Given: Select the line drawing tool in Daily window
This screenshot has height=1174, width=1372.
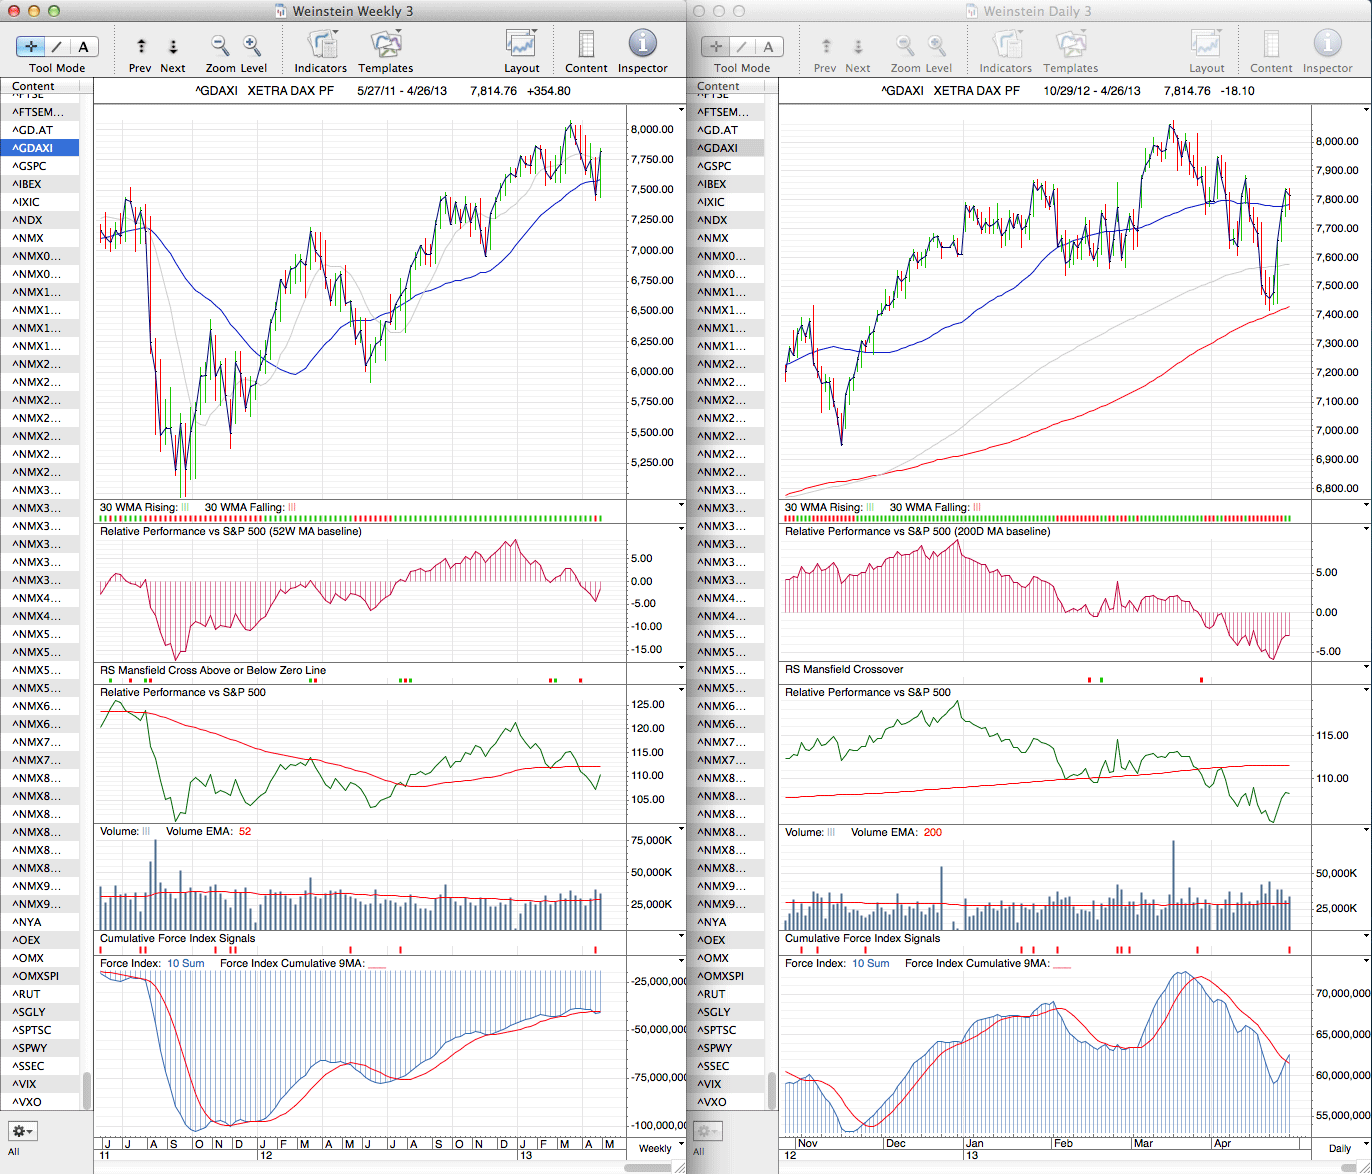Looking at the screenshot, I should [742, 46].
